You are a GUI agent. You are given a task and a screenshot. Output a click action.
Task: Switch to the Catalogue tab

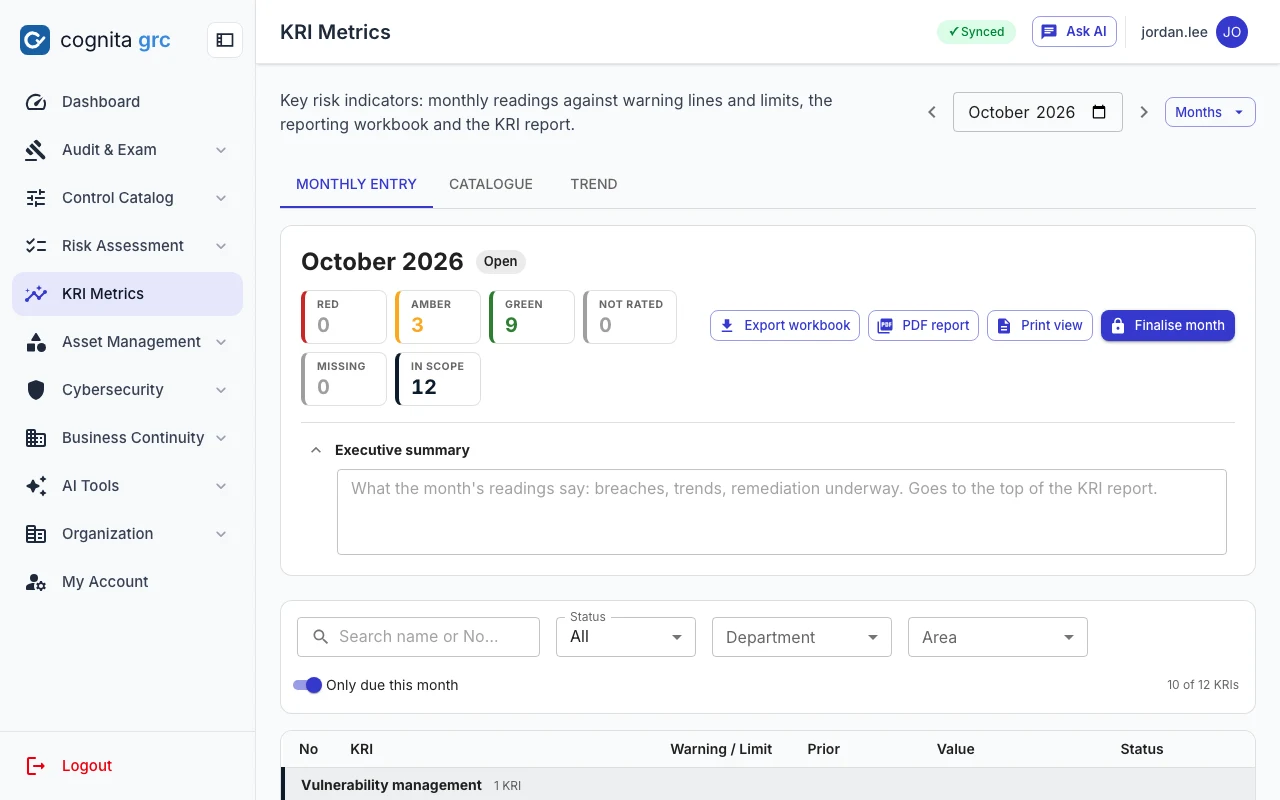pyautogui.click(x=491, y=184)
